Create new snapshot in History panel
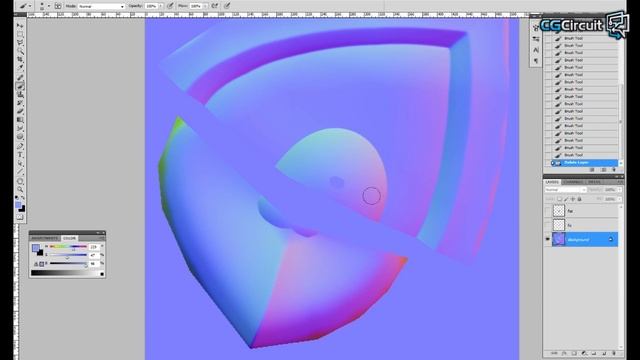This screenshot has width=640, height=360. 603,170
